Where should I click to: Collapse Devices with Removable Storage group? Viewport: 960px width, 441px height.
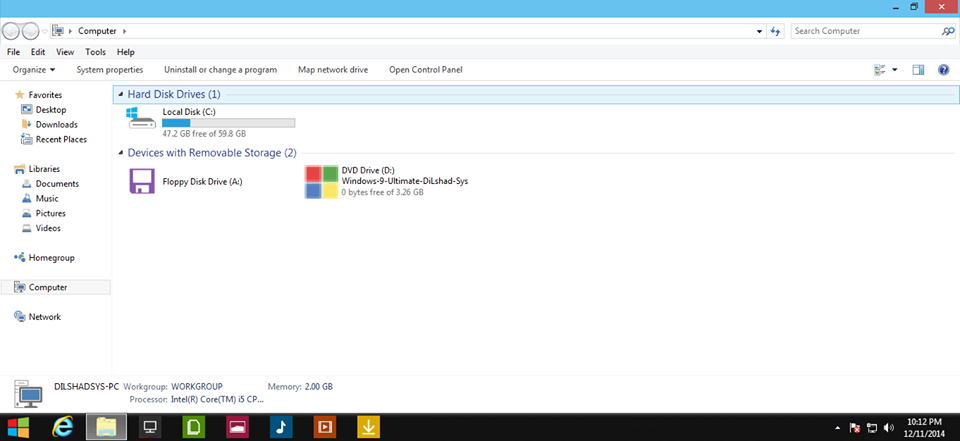121,153
